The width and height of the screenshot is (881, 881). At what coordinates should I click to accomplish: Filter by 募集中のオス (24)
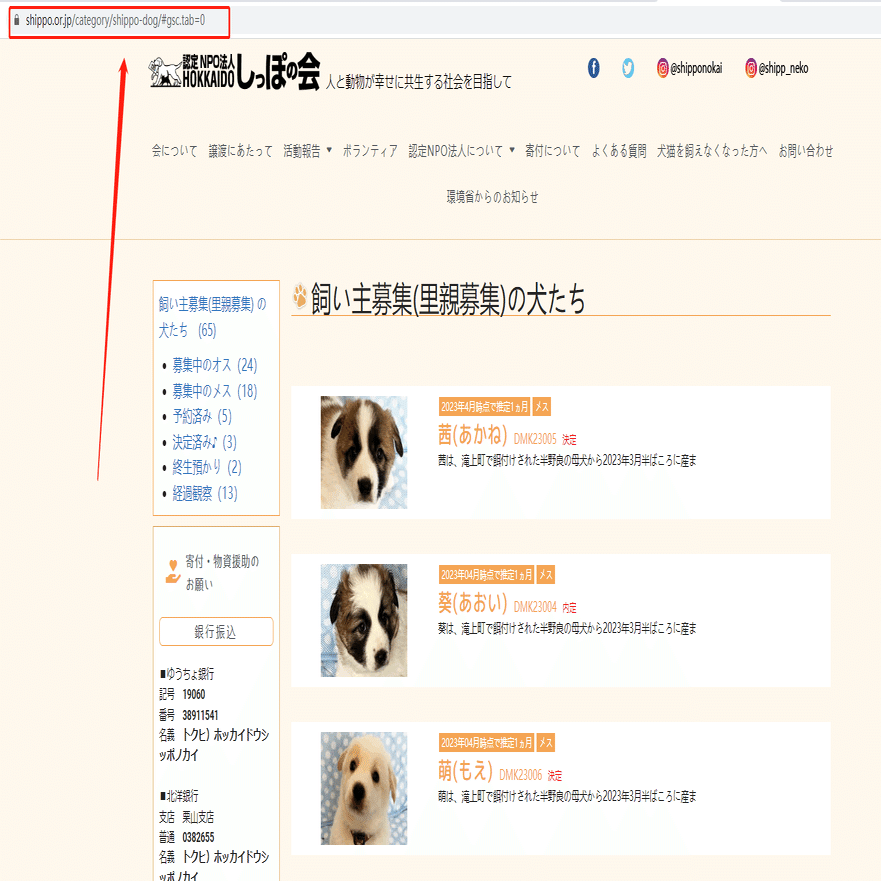point(215,365)
